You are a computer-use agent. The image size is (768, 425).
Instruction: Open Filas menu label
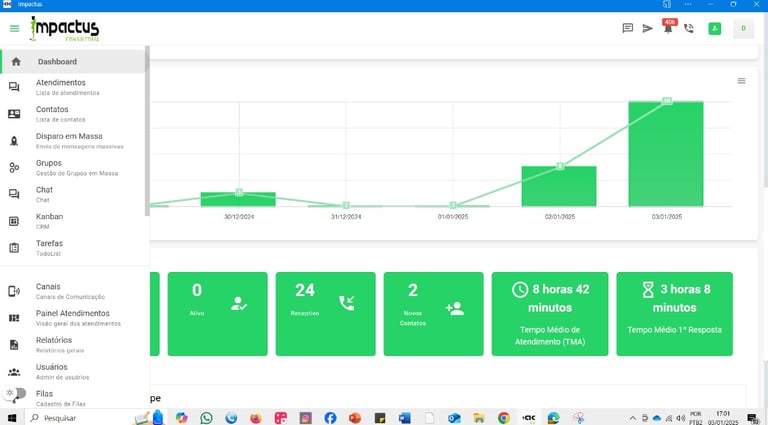point(44,394)
